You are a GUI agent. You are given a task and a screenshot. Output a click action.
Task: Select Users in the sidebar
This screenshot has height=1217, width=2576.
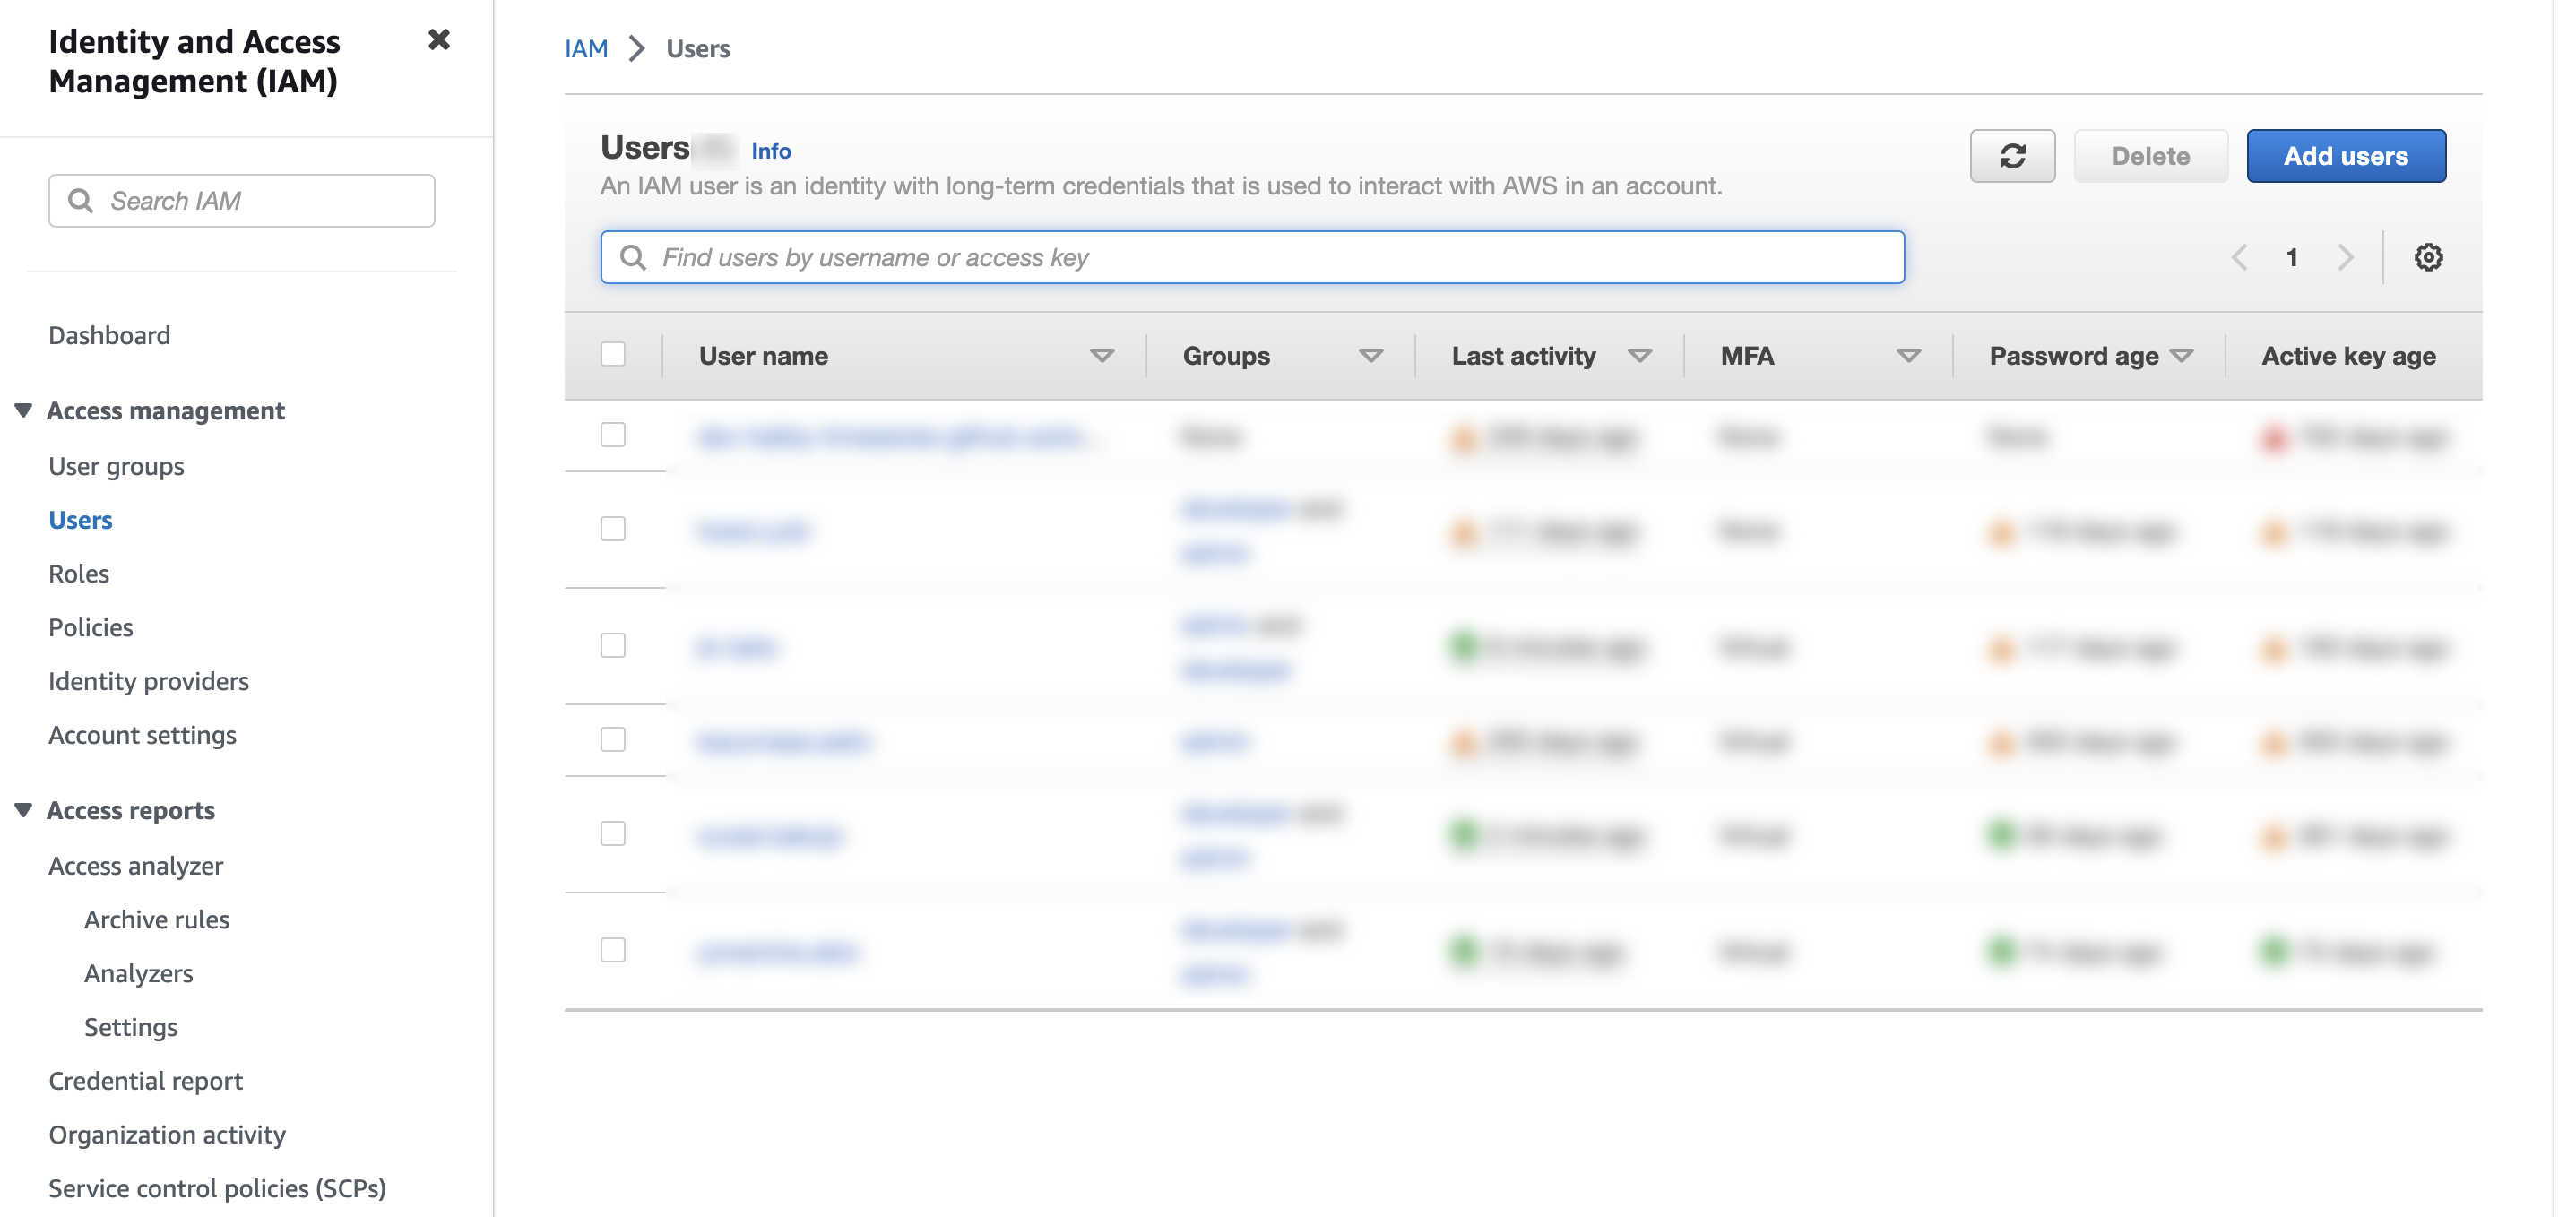[x=80, y=520]
